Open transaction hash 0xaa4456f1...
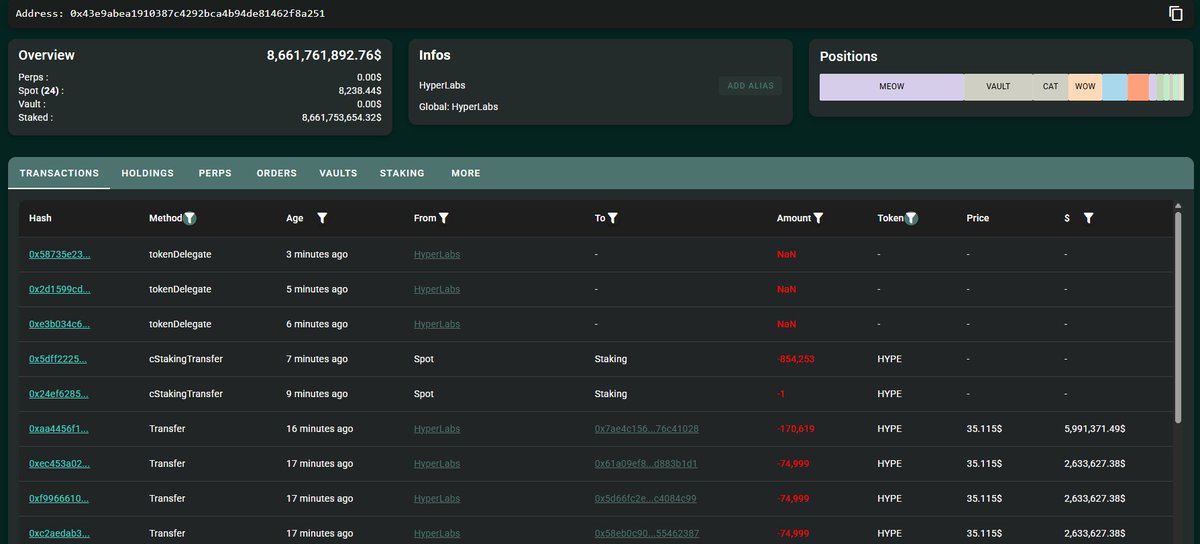Viewport: 1200px width, 544px height. coord(59,429)
